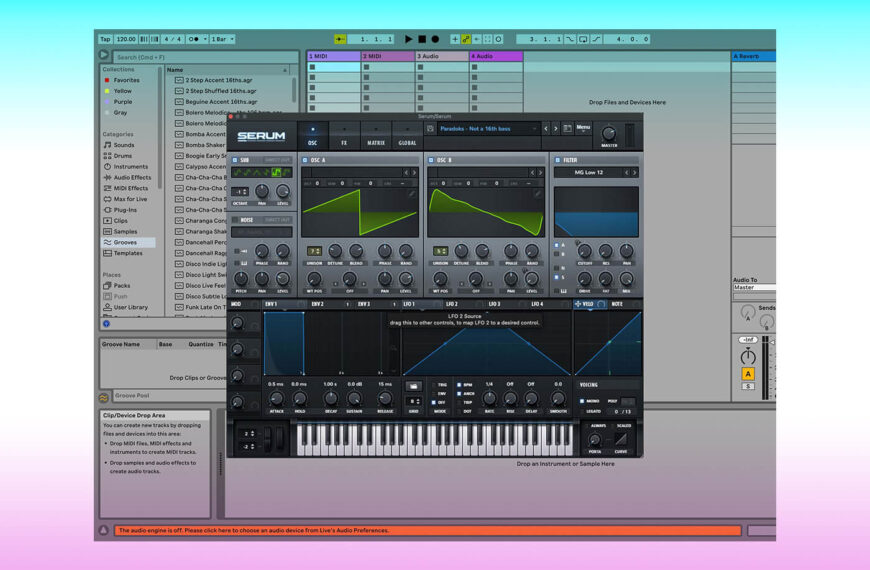Click the browser search field
This screenshot has width=870, height=570.
click(x=205, y=57)
